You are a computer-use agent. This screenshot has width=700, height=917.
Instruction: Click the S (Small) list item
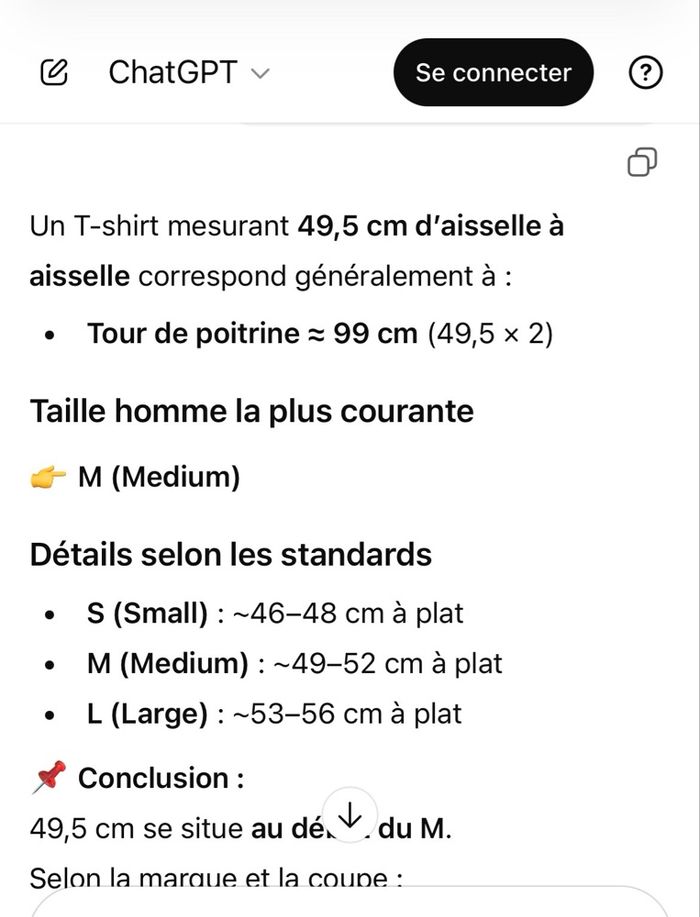pyautogui.click(x=275, y=613)
